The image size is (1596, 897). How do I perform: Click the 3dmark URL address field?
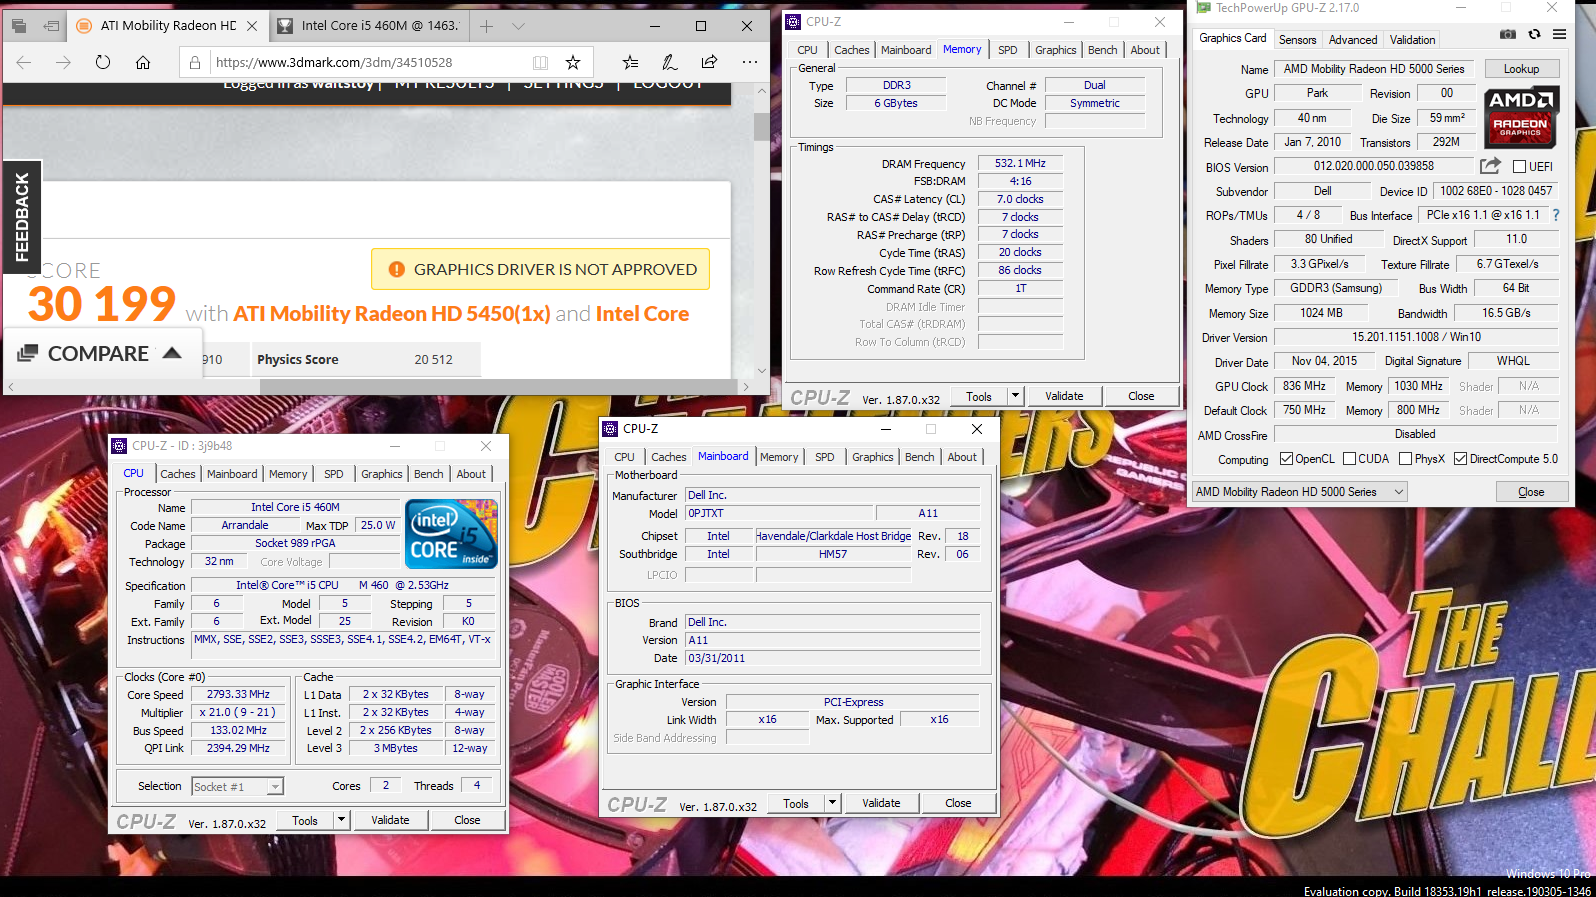(x=334, y=62)
